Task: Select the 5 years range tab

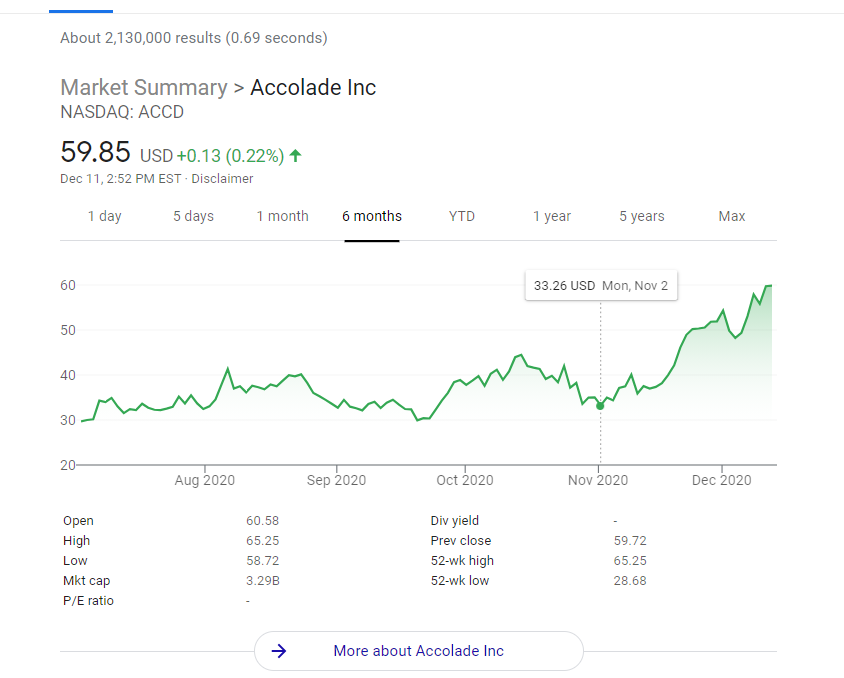Action: pyautogui.click(x=642, y=216)
